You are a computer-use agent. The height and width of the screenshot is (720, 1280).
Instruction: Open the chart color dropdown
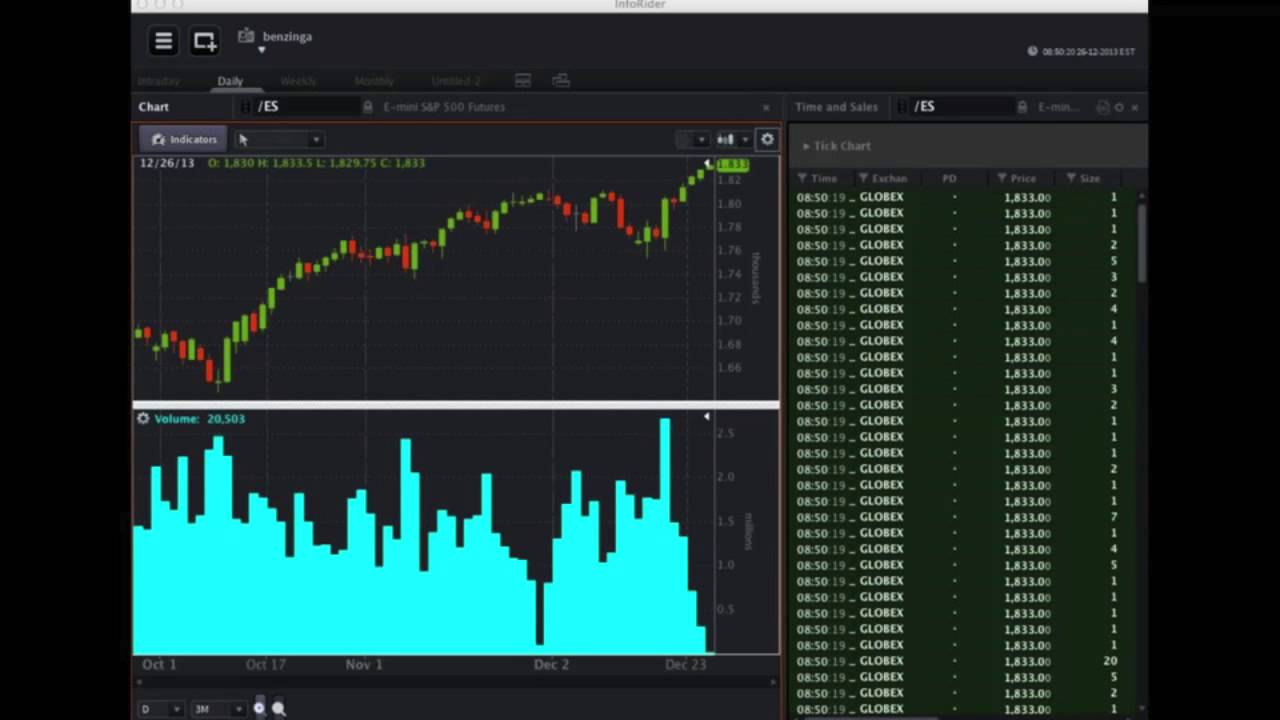691,139
